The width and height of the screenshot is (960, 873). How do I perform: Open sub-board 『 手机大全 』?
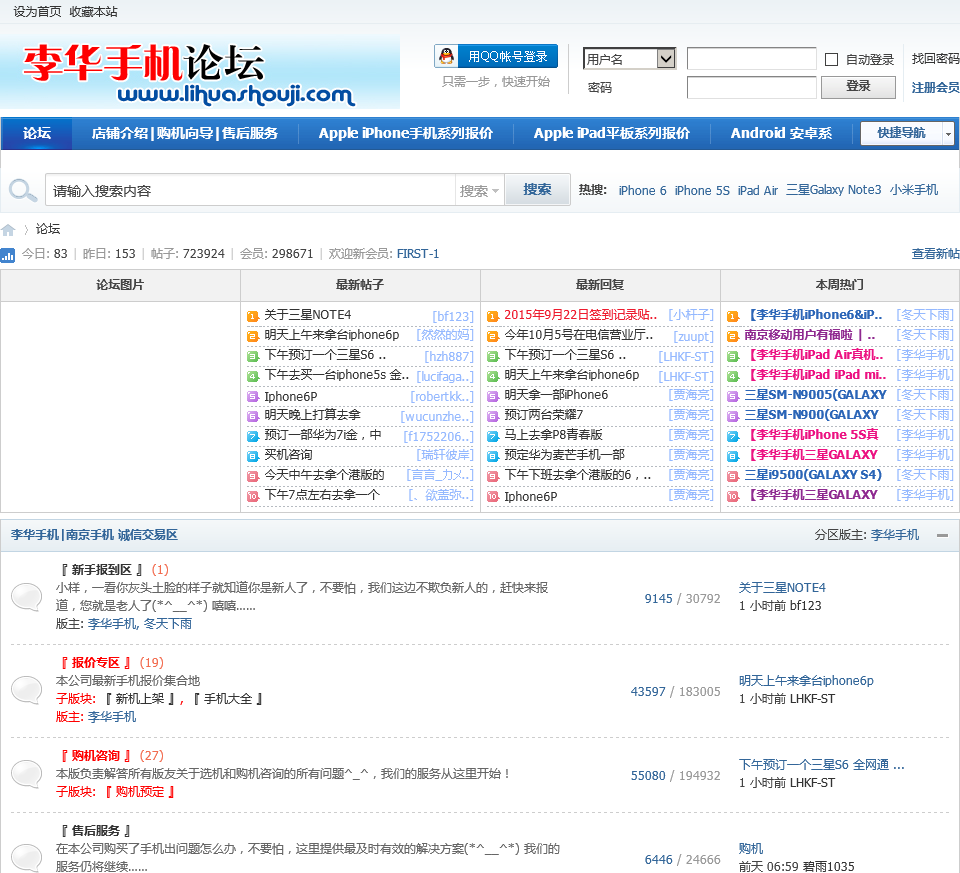[228, 699]
